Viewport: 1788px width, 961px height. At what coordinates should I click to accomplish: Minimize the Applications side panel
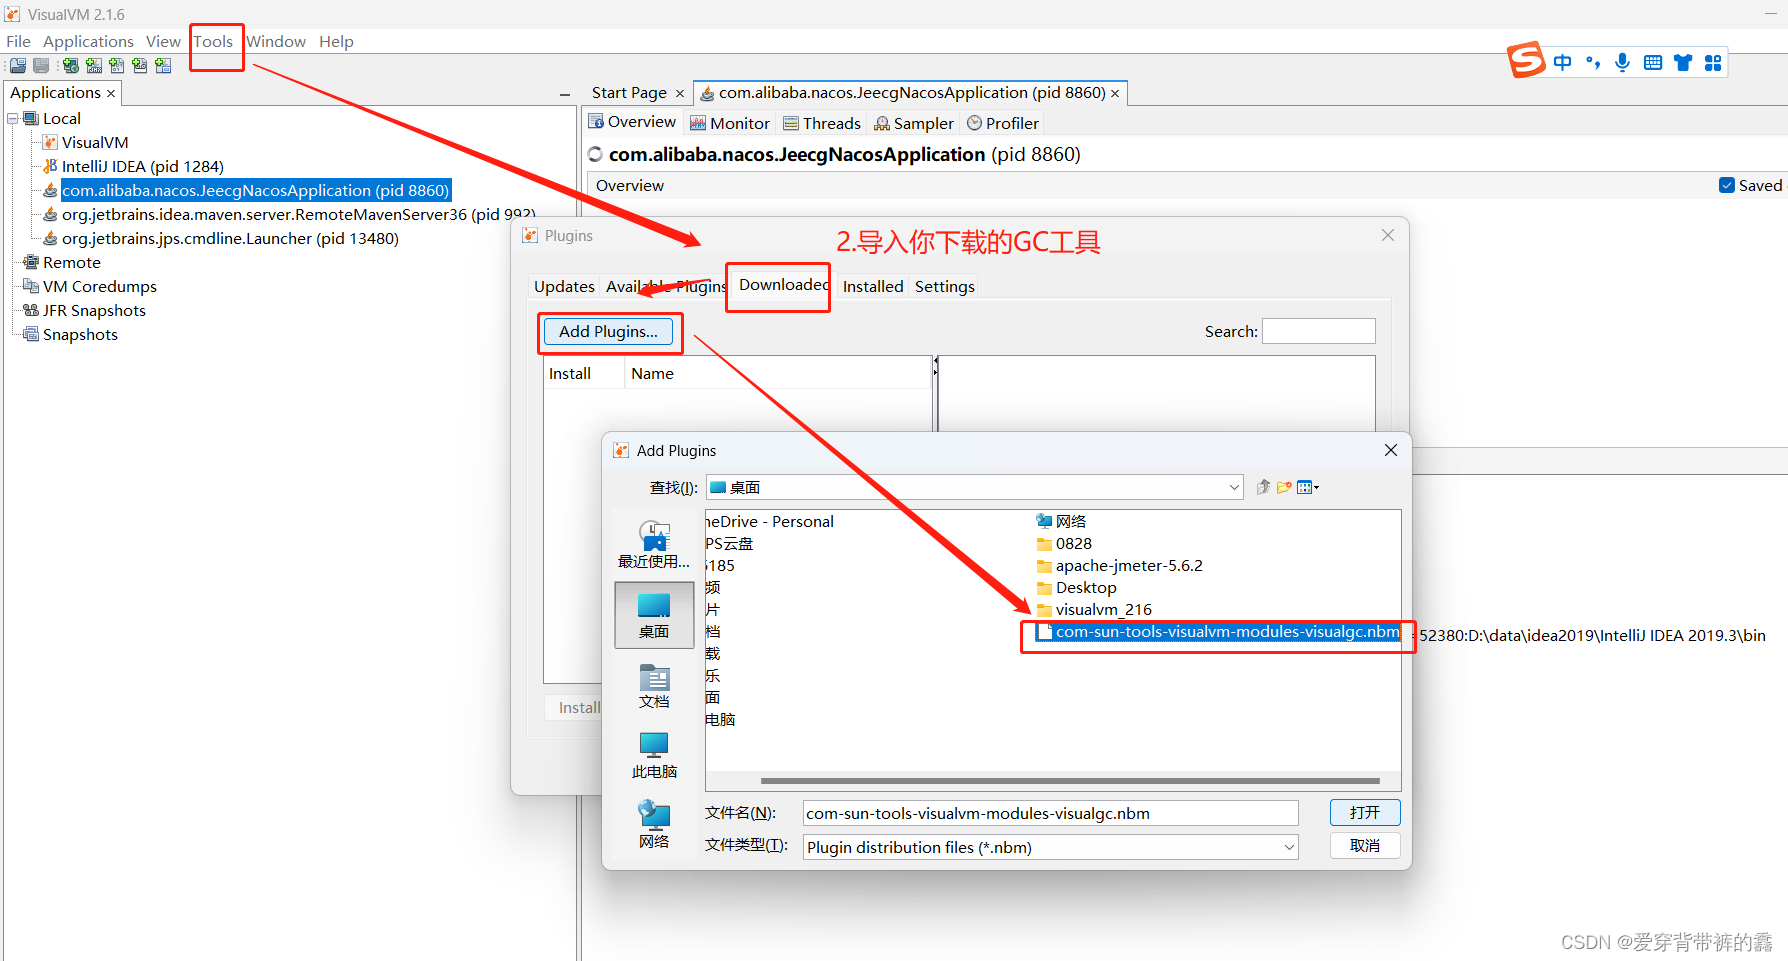565,94
